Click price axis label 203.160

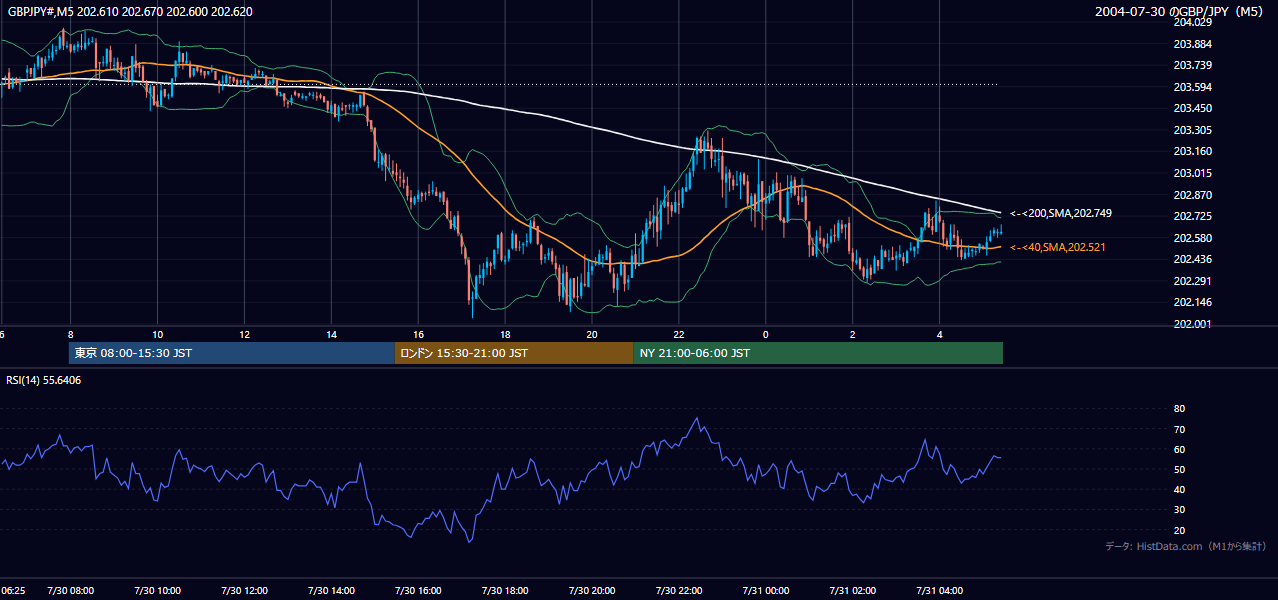point(1193,152)
